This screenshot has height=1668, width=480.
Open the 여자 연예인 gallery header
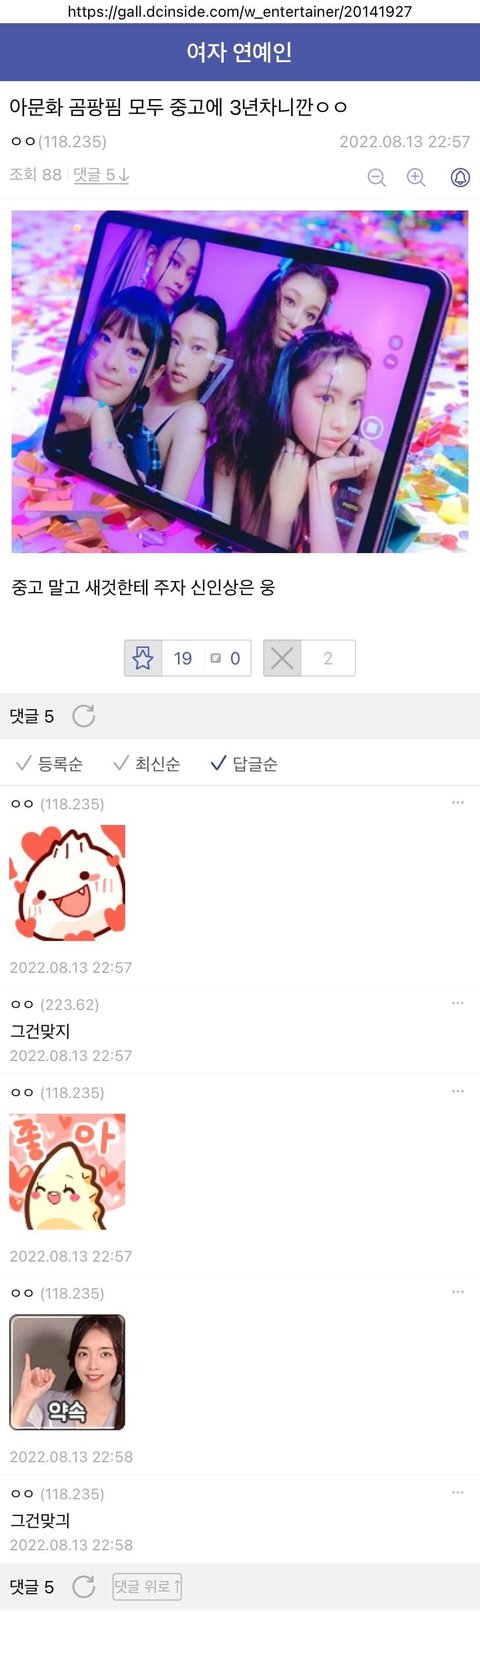(239, 52)
